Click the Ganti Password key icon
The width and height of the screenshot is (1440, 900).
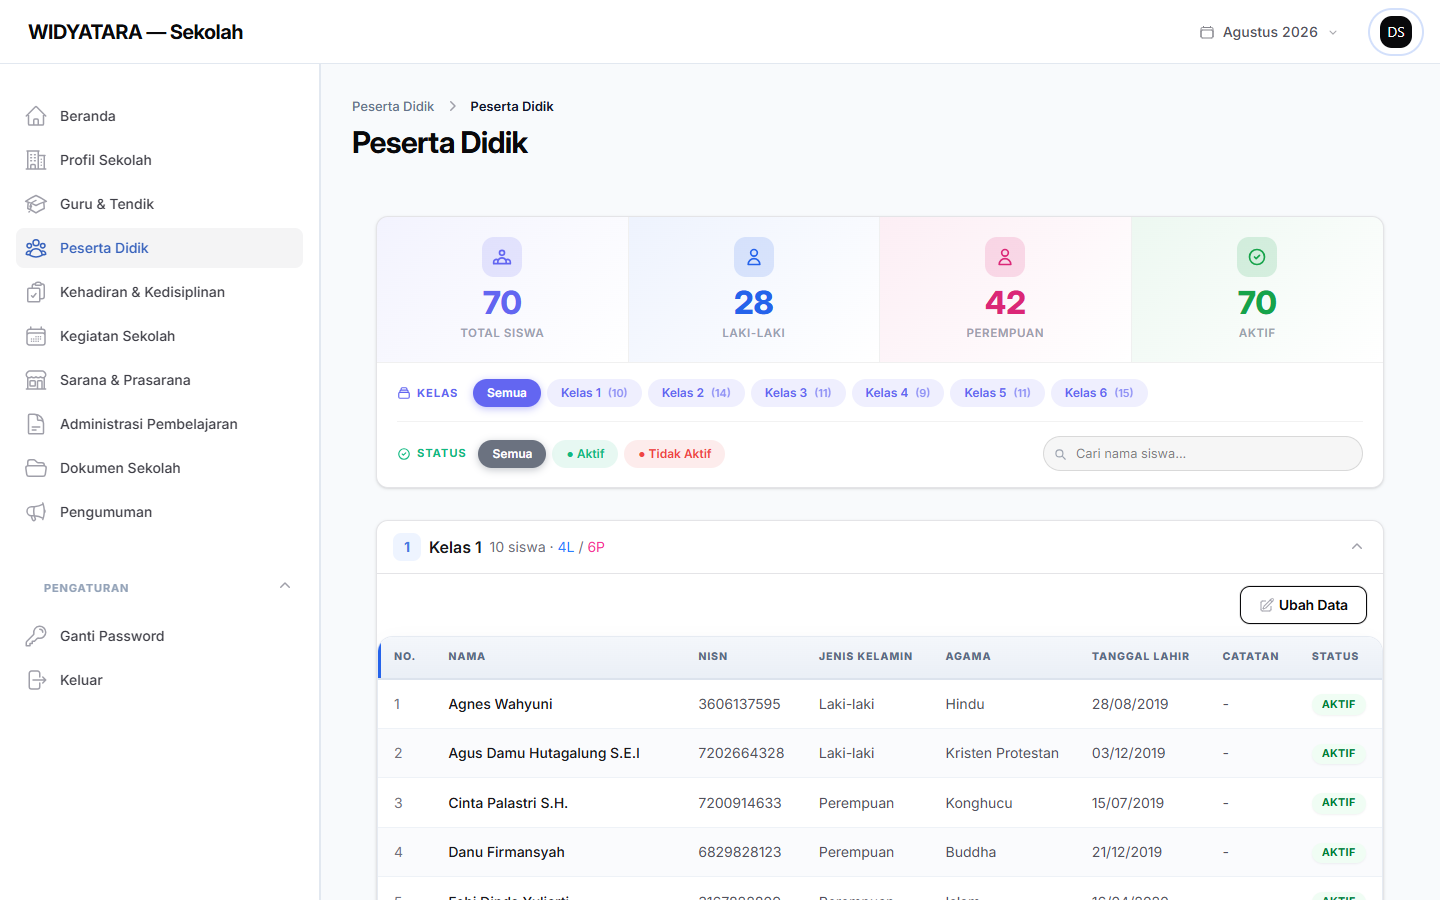pos(36,636)
